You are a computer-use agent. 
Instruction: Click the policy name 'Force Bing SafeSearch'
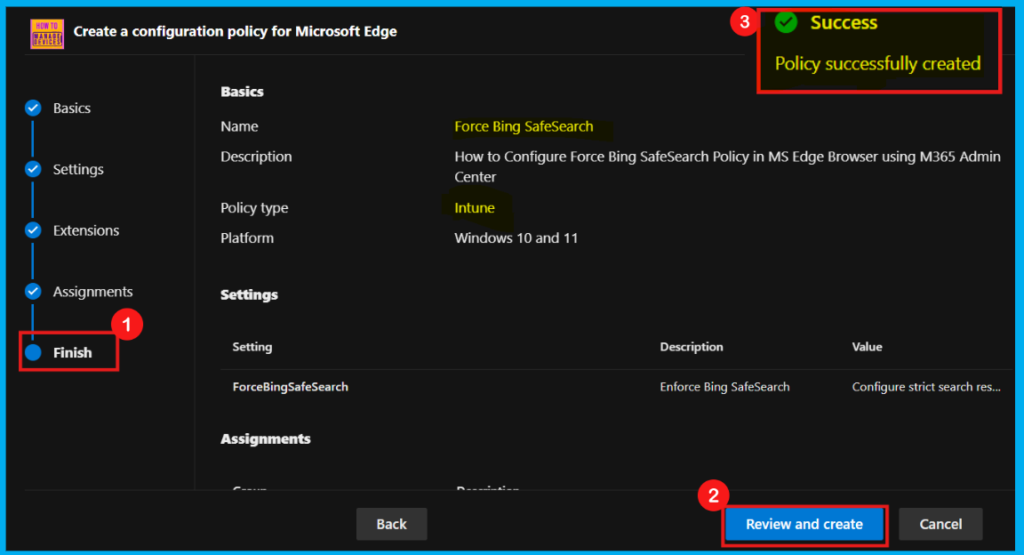pos(524,126)
